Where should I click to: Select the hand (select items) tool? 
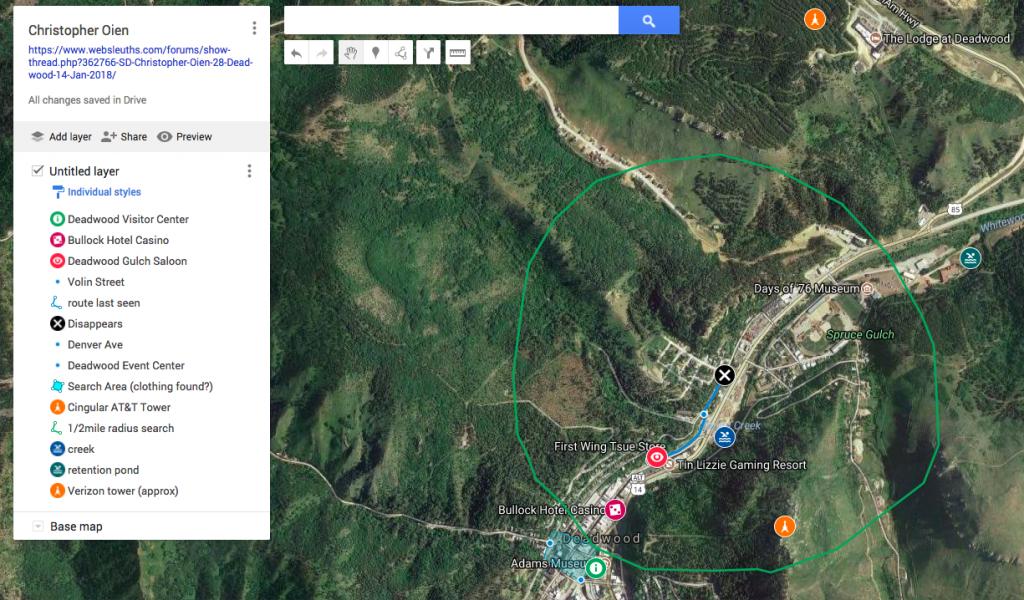tap(350, 53)
